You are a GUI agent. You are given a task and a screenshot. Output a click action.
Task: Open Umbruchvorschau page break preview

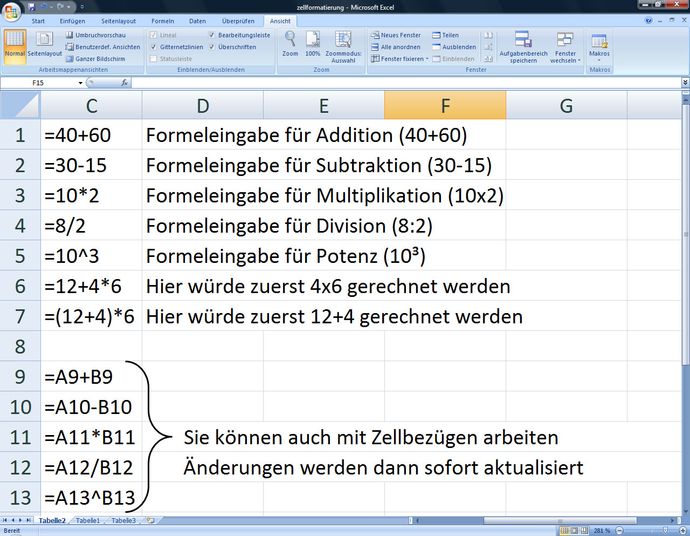tap(95, 35)
